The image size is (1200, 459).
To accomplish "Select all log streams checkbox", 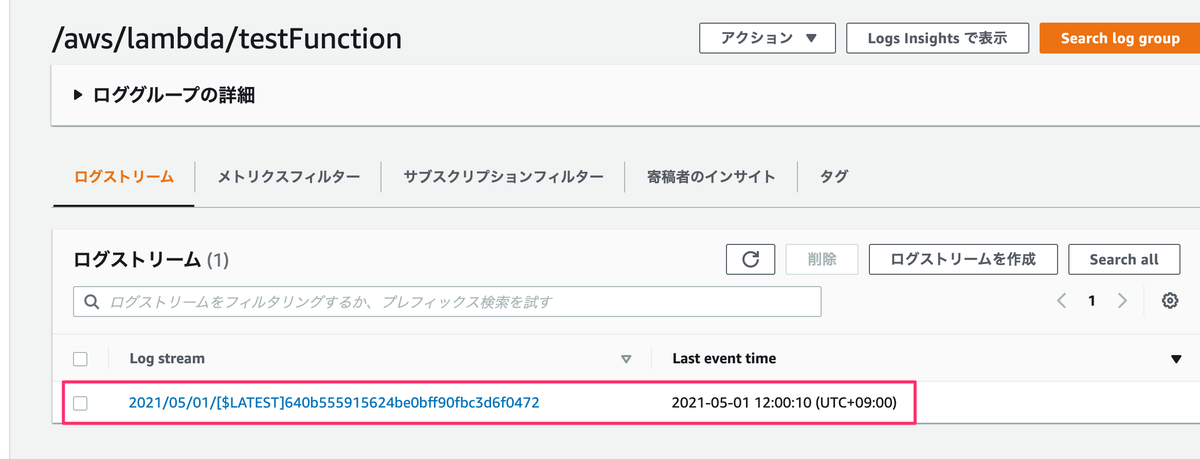I will point(81,359).
